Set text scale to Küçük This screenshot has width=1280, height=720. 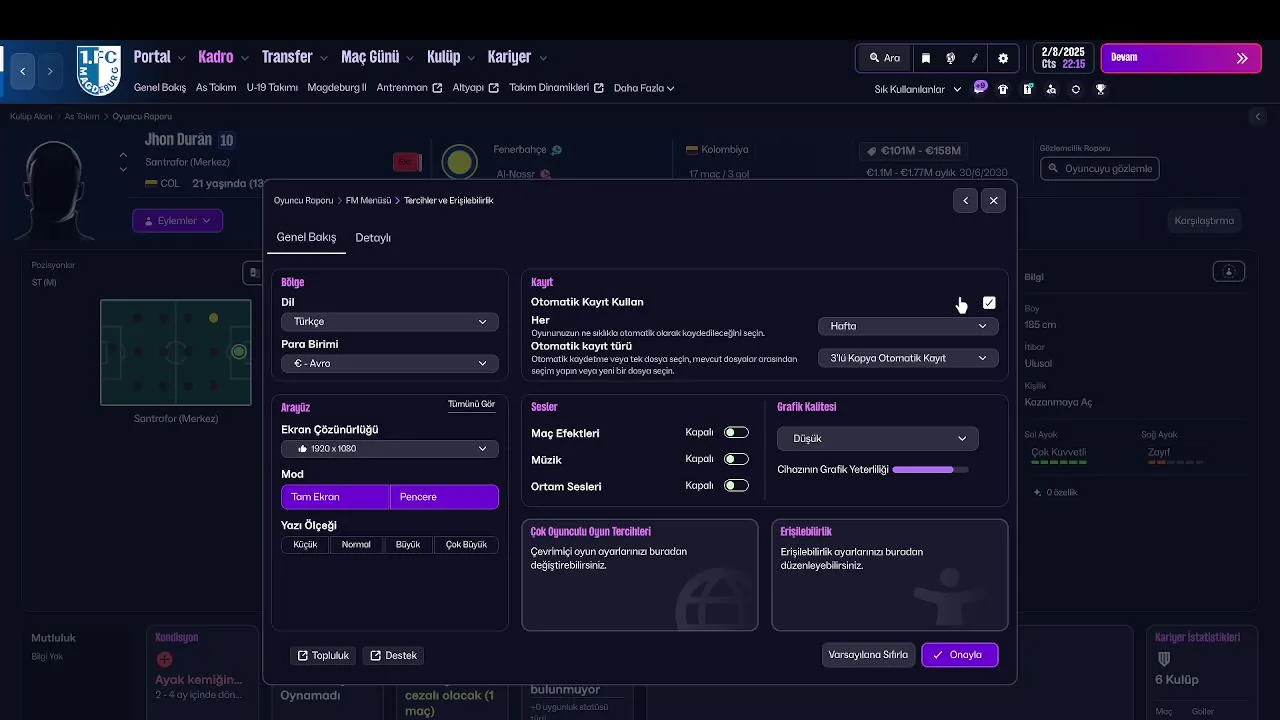306,545
